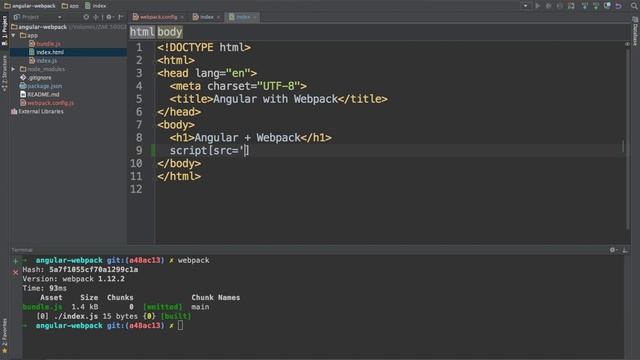
Task: Open the Project tool window tab
Action: [4, 30]
